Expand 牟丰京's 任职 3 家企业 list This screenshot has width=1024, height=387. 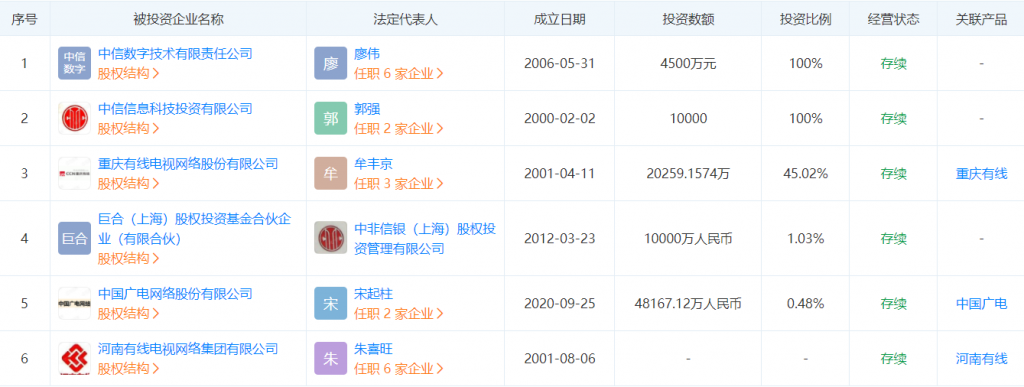pyautogui.click(x=399, y=183)
